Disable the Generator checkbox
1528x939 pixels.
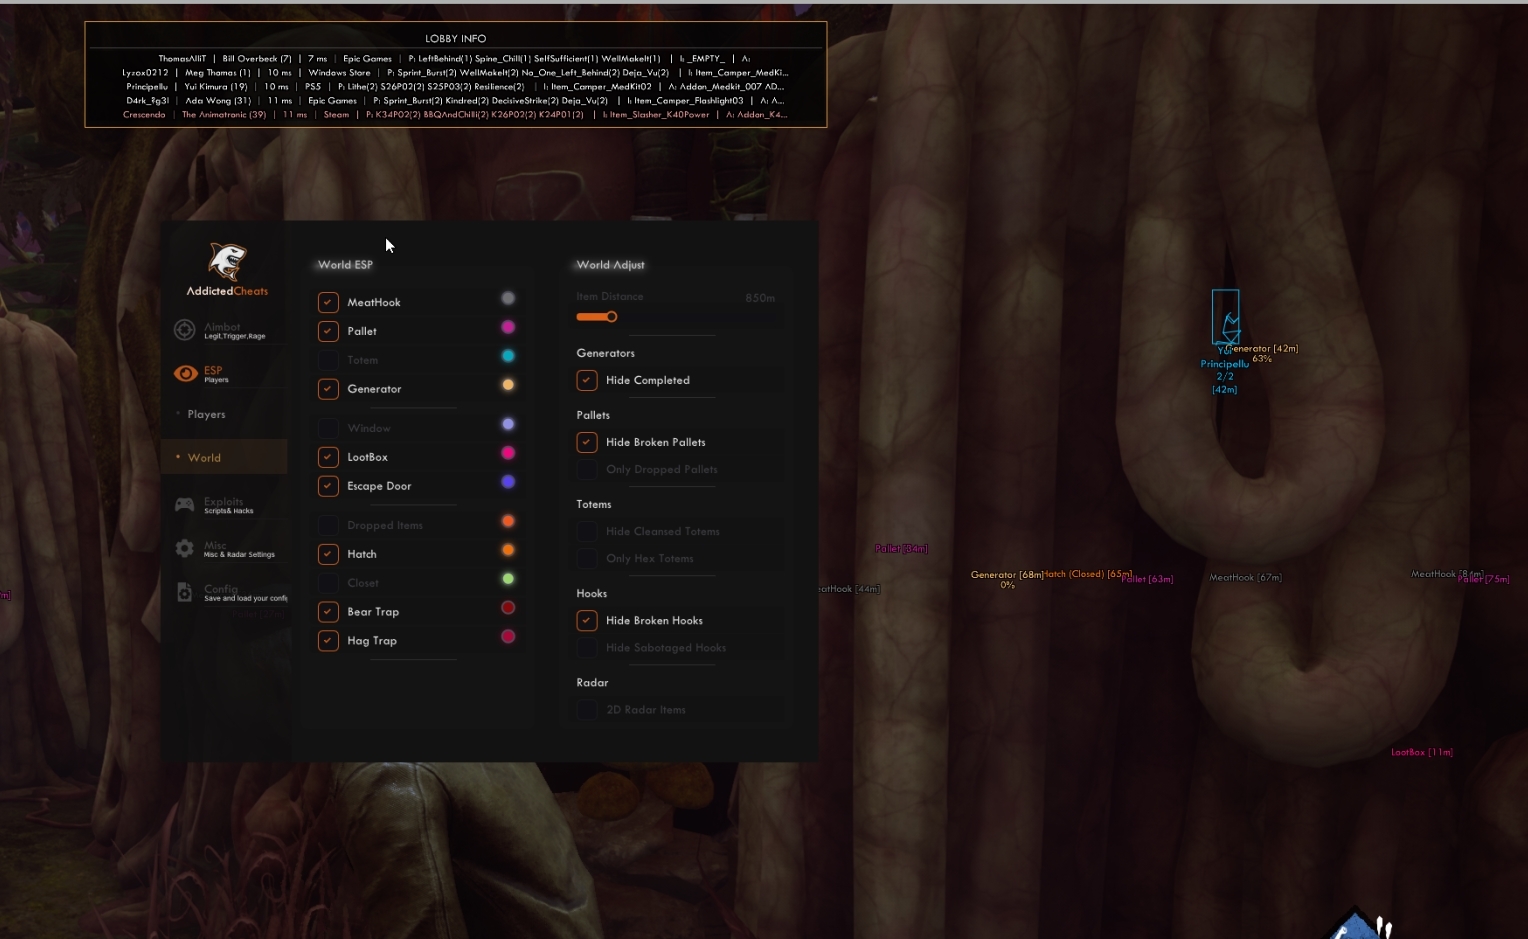coord(328,389)
